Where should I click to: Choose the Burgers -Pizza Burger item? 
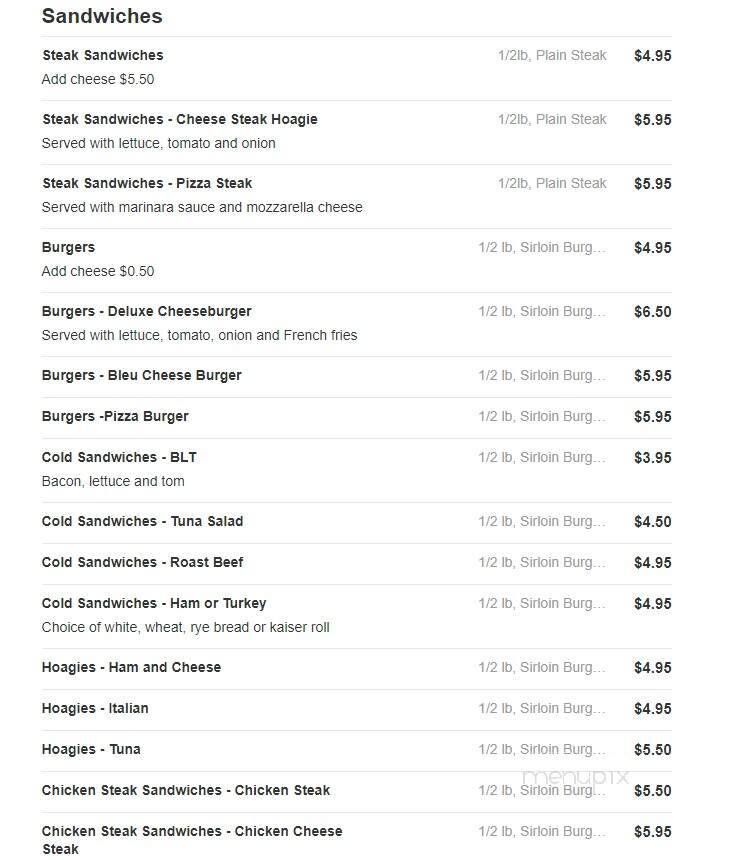(x=115, y=416)
